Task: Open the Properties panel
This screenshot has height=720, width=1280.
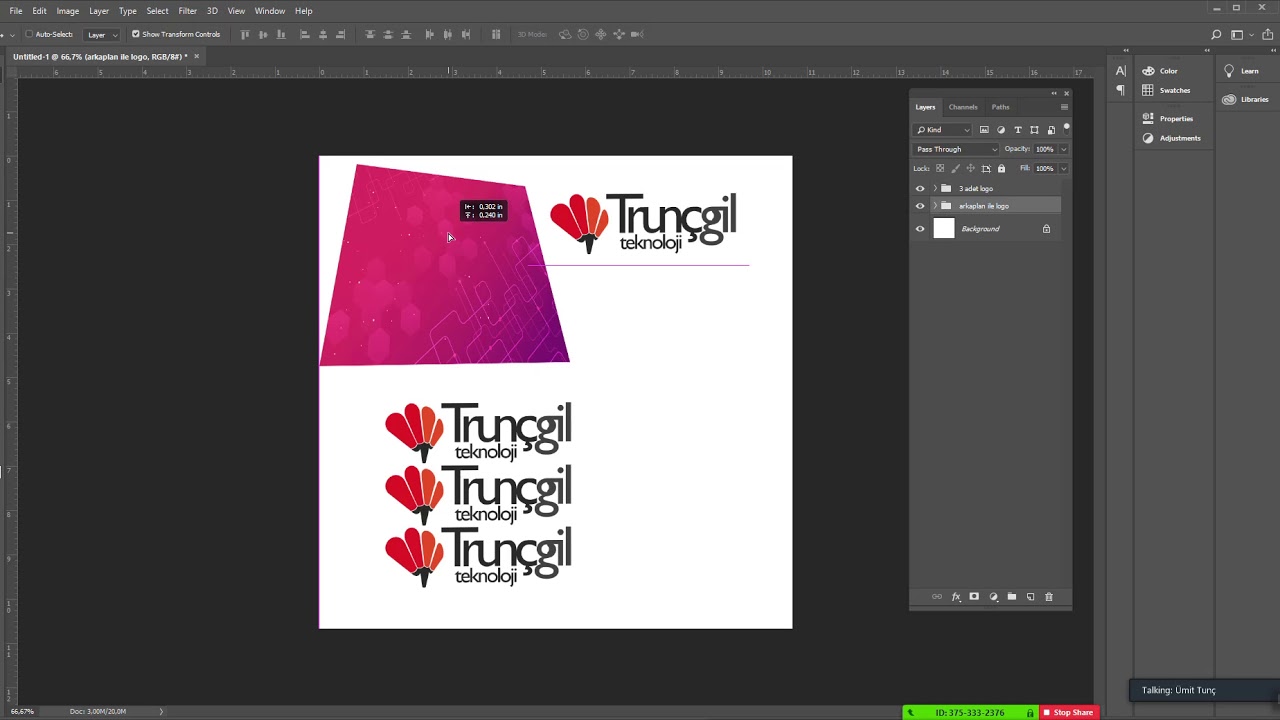Action: click(1168, 119)
